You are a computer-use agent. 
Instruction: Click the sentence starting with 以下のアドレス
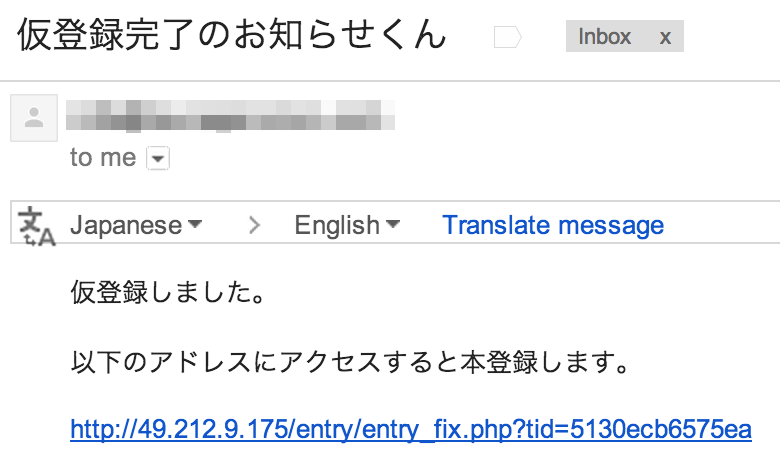click(x=350, y=361)
